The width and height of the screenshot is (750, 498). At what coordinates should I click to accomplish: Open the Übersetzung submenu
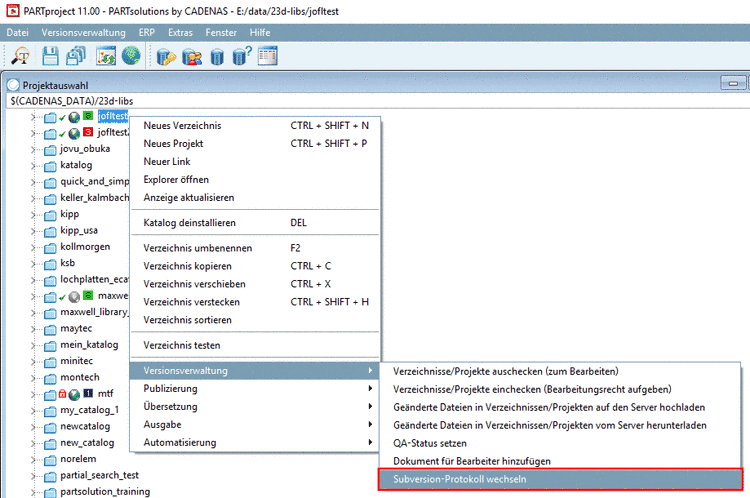[255, 407]
